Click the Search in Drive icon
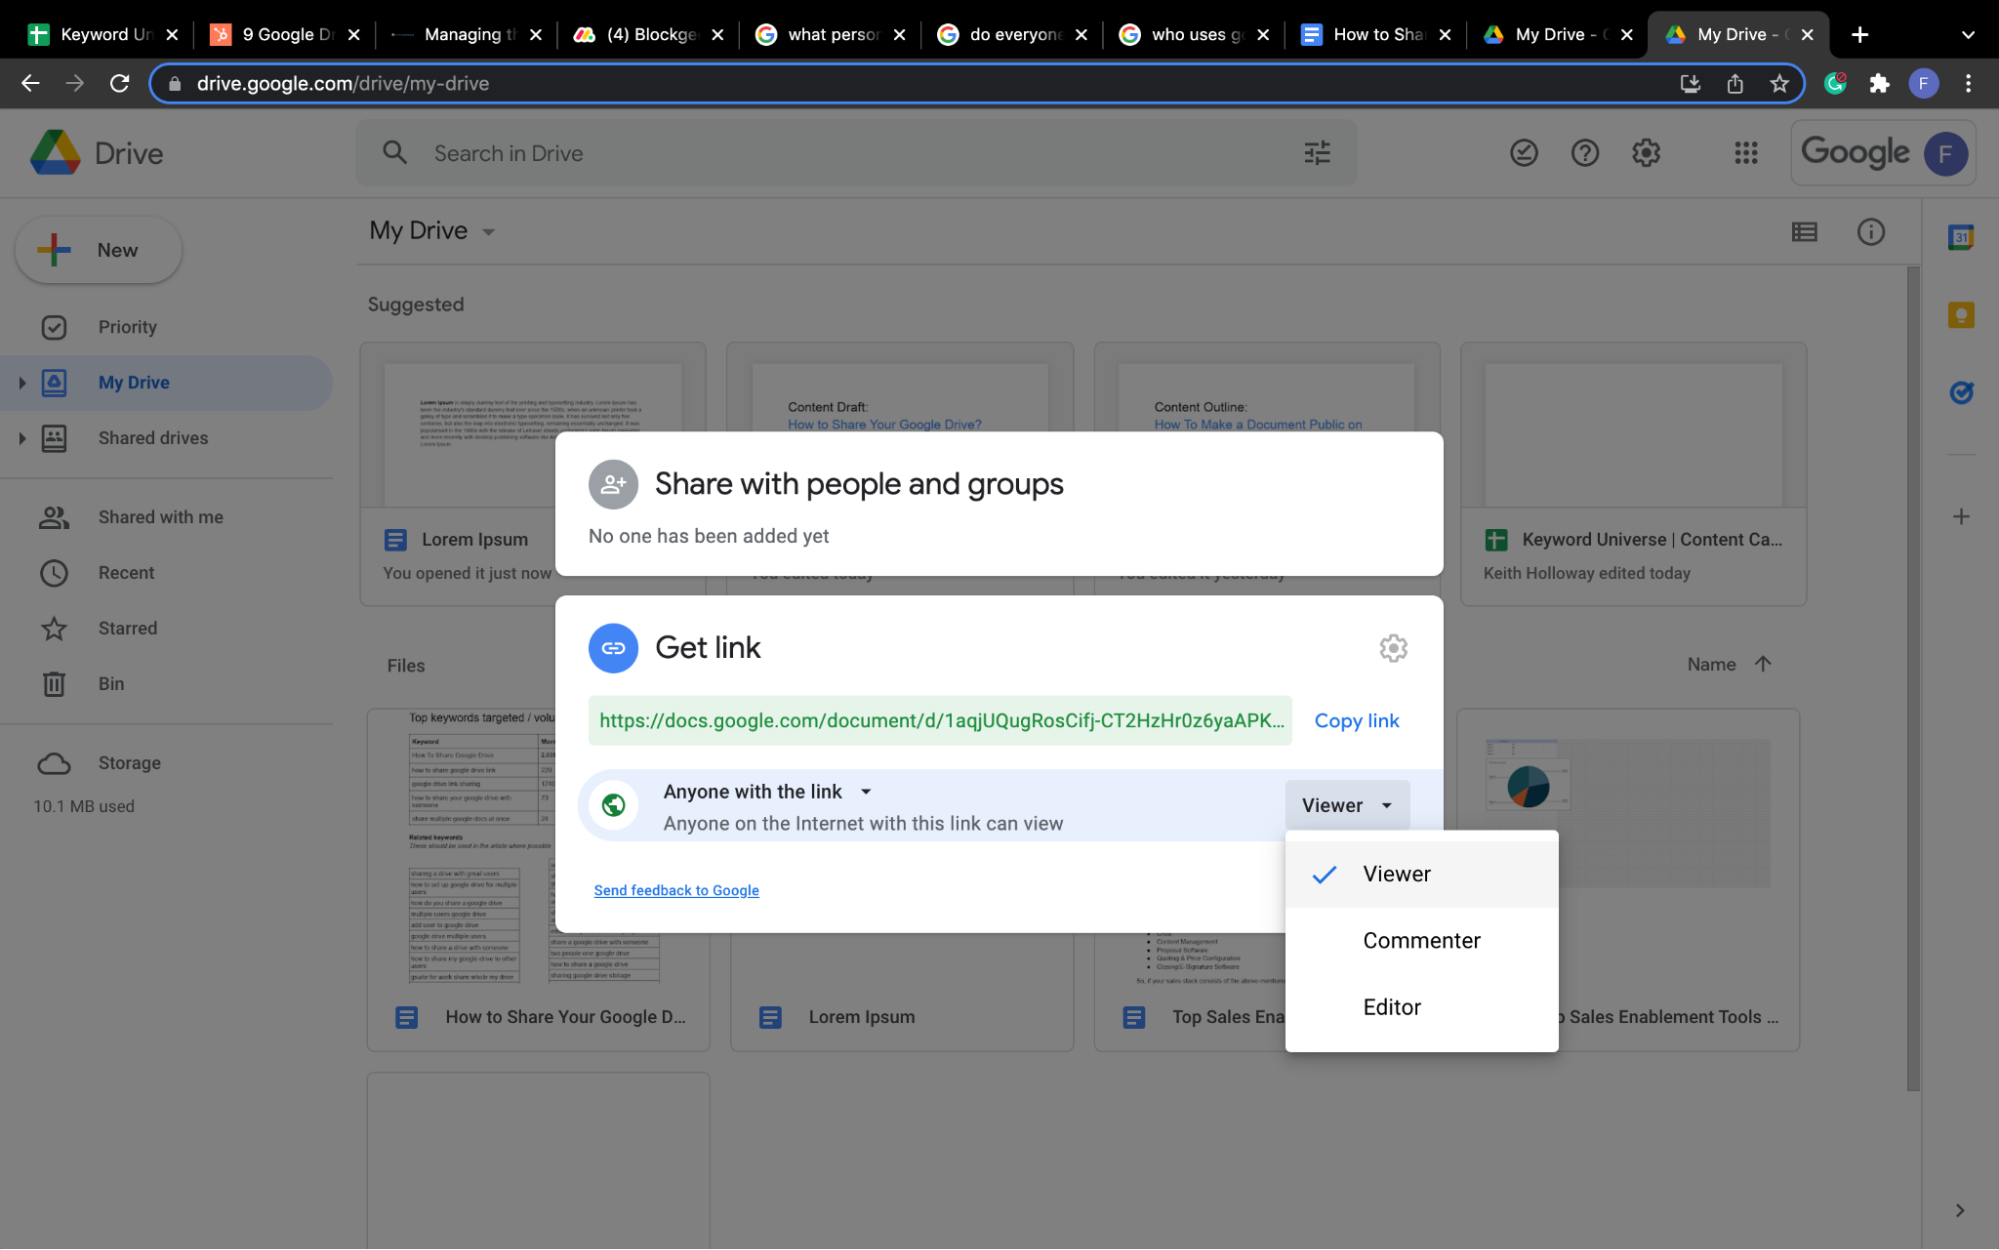Image resolution: width=1999 pixels, height=1250 pixels. pos(395,153)
